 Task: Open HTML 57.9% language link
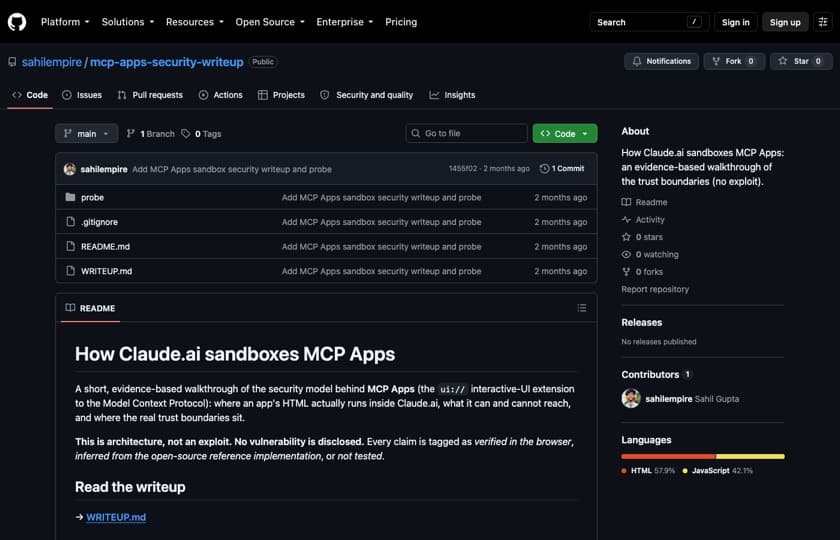click(648, 471)
